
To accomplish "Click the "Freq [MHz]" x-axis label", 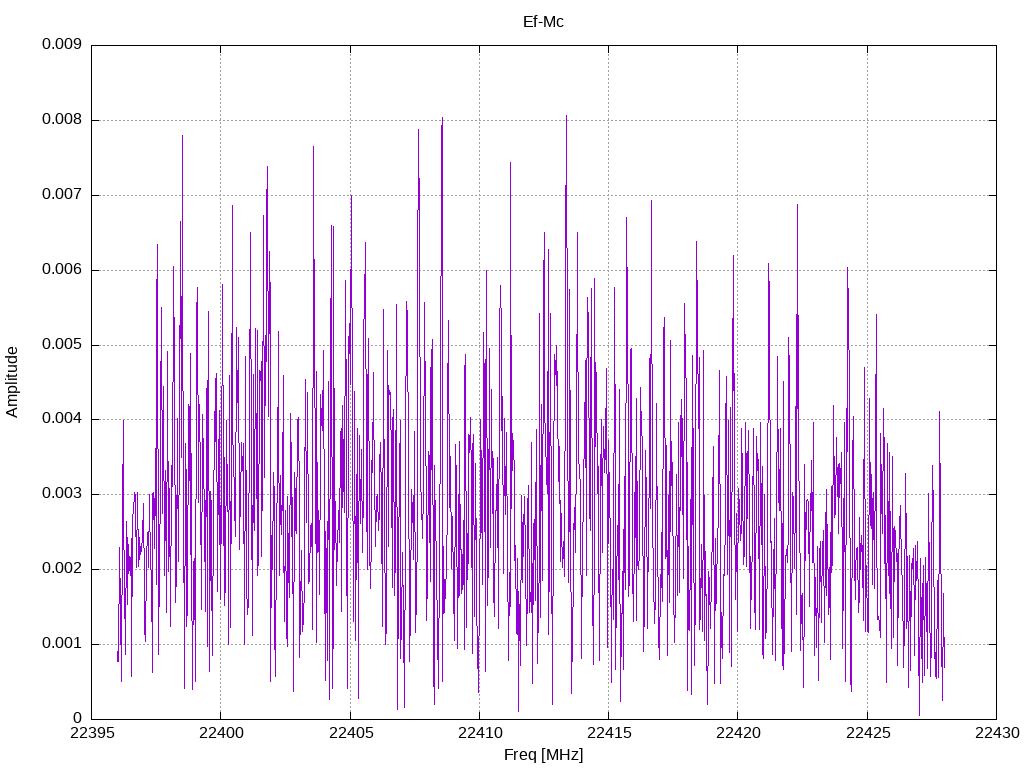I will tap(543, 755).
